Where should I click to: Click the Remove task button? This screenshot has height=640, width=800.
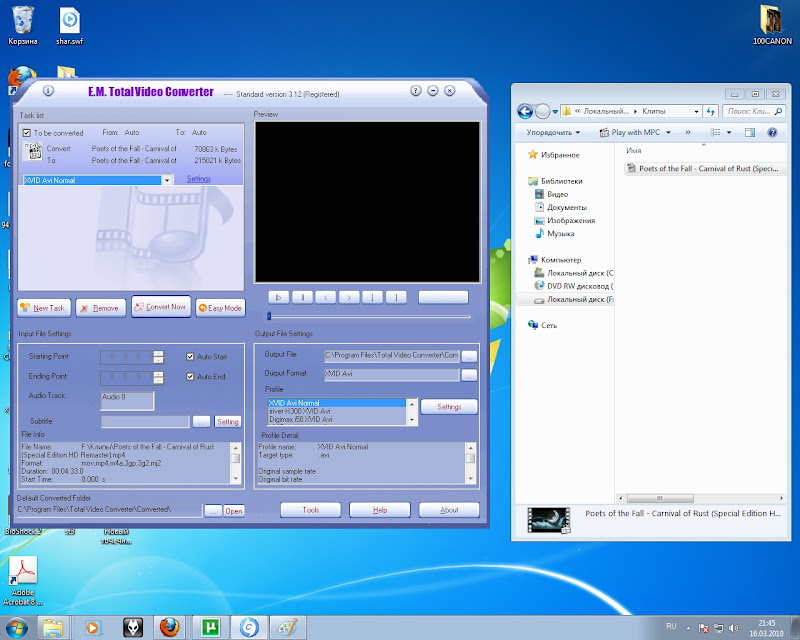point(100,308)
